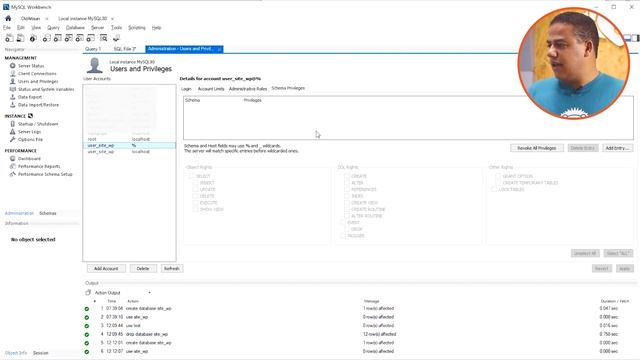Open the inspector info toolbar icon

(33, 38)
